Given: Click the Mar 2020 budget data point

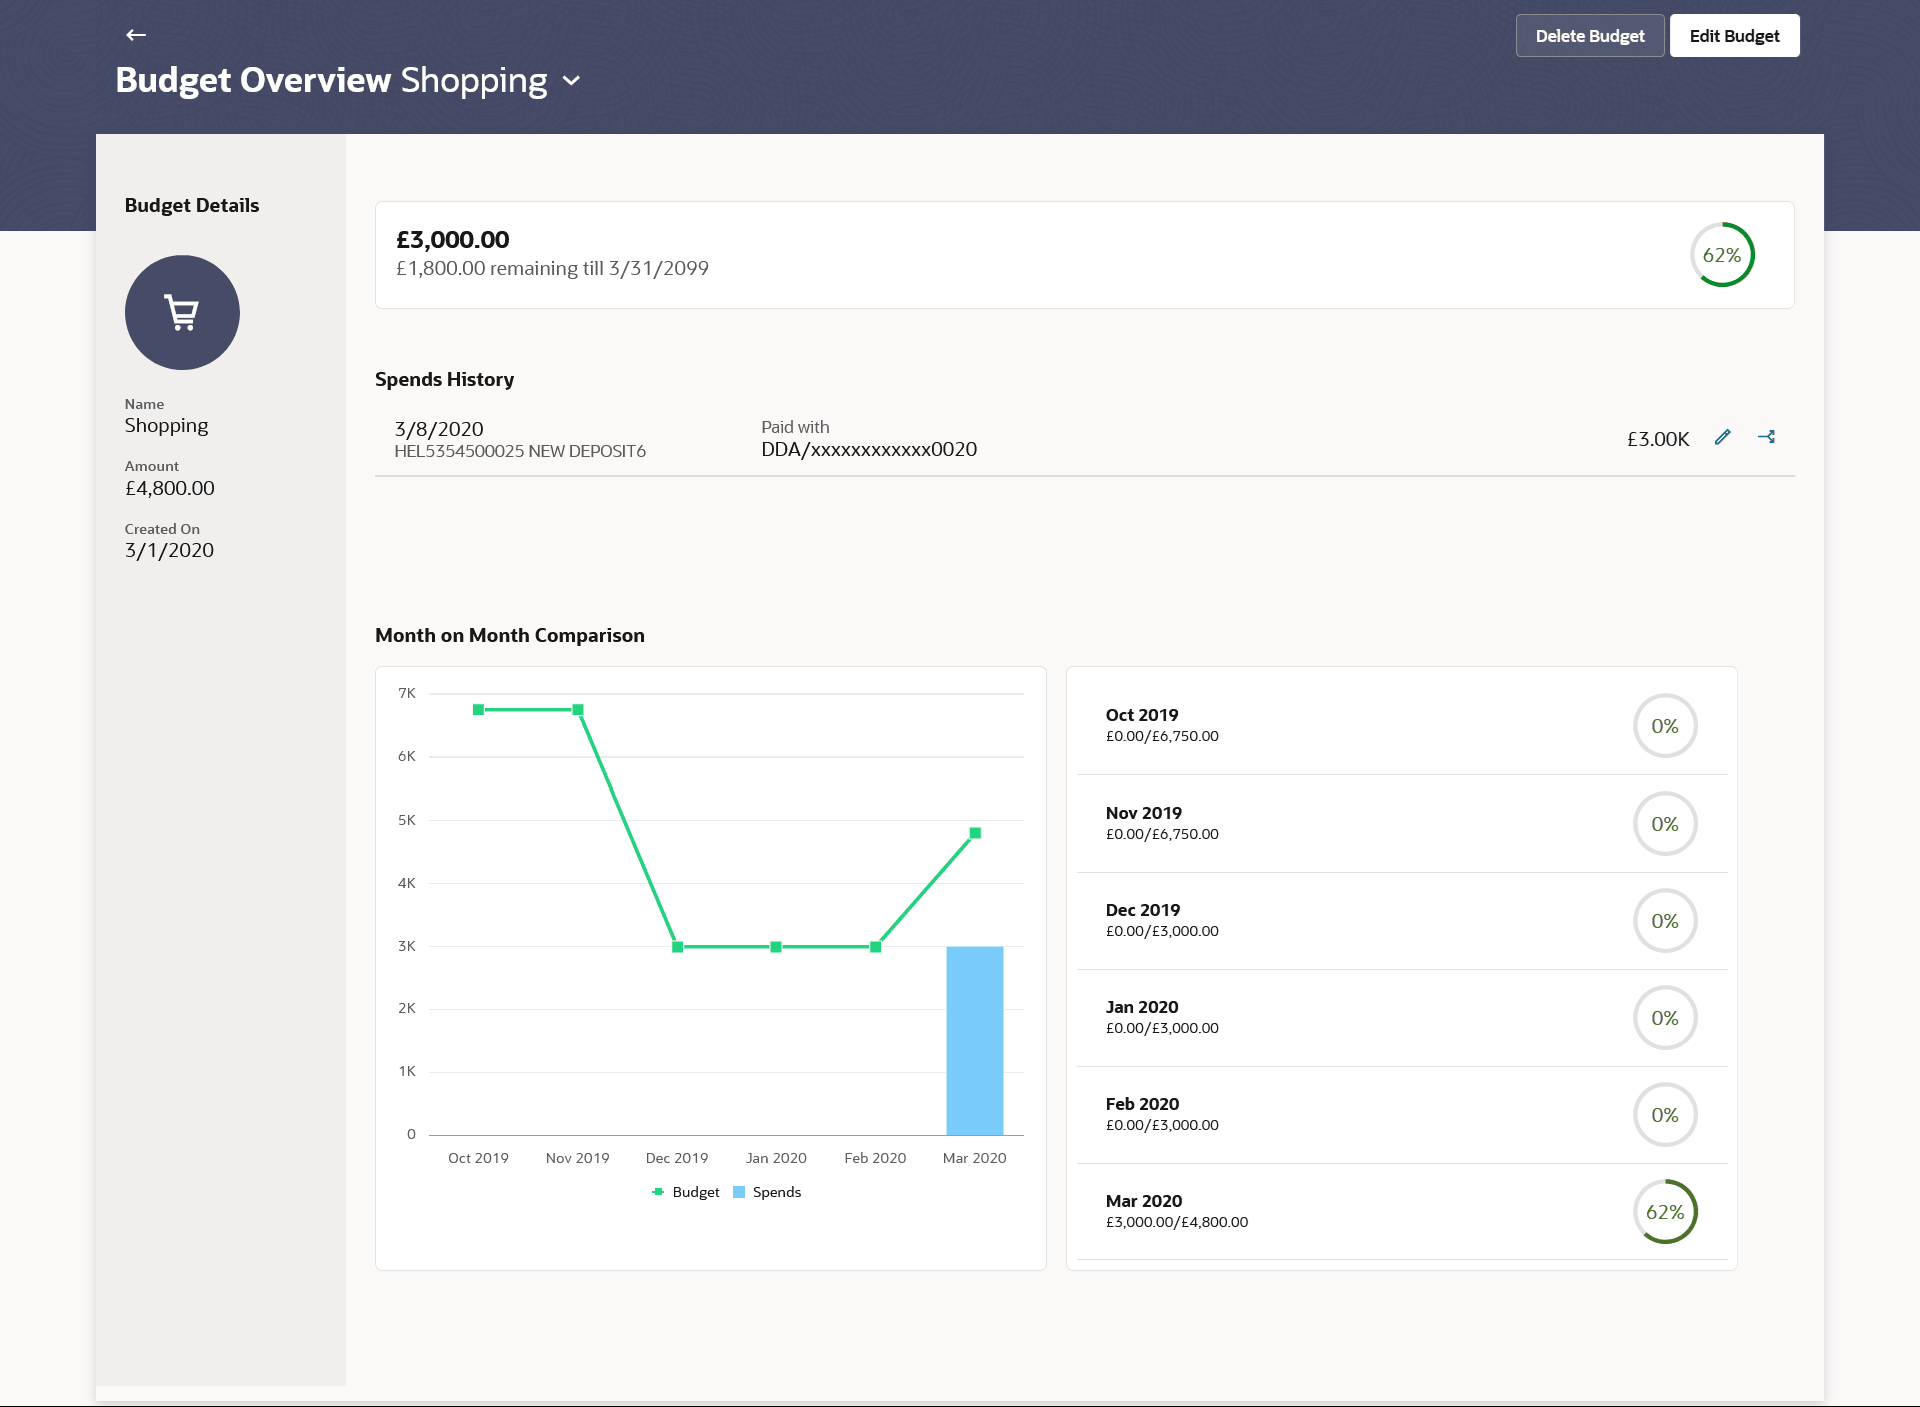Looking at the screenshot, I should click(x=975, y=833).
